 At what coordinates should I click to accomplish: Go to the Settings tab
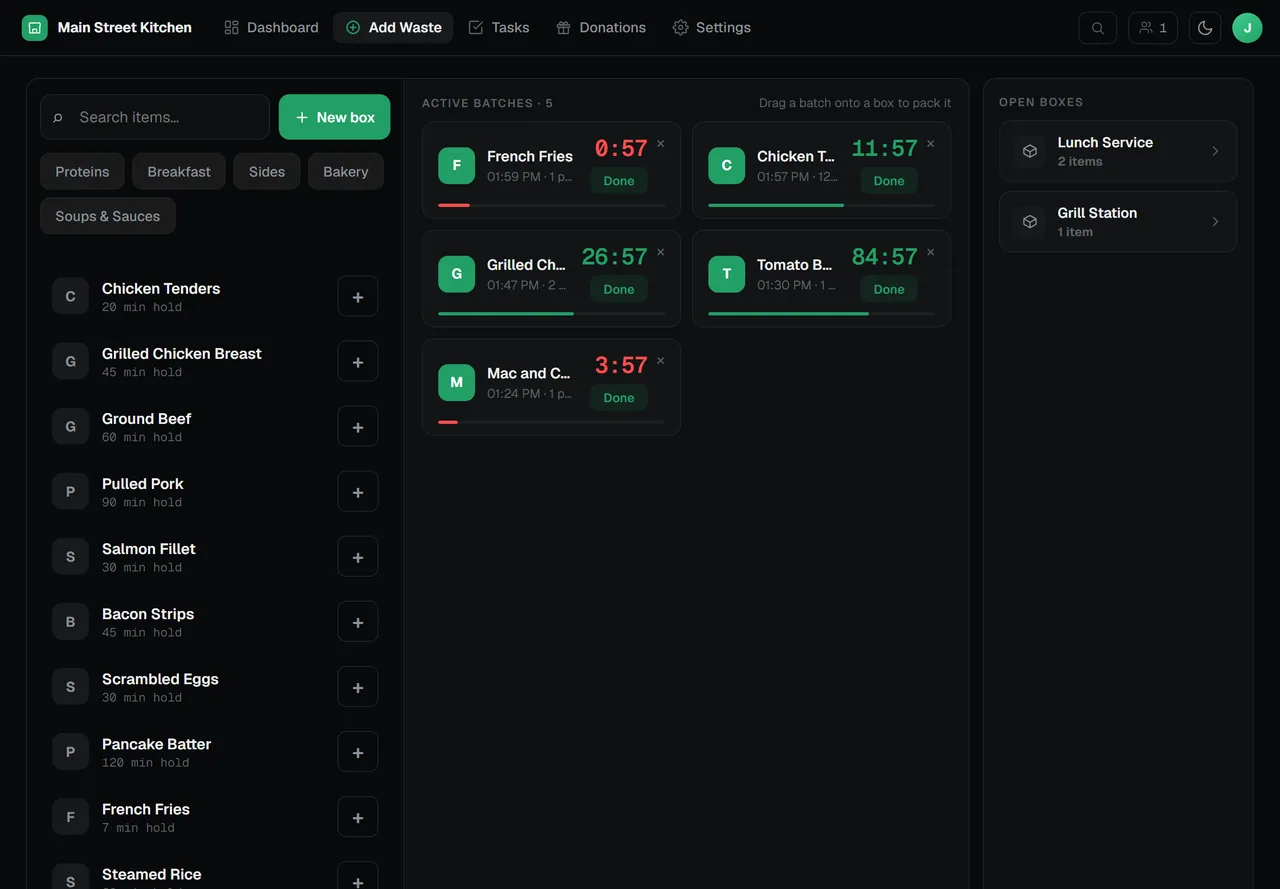(x=712, y=28)
